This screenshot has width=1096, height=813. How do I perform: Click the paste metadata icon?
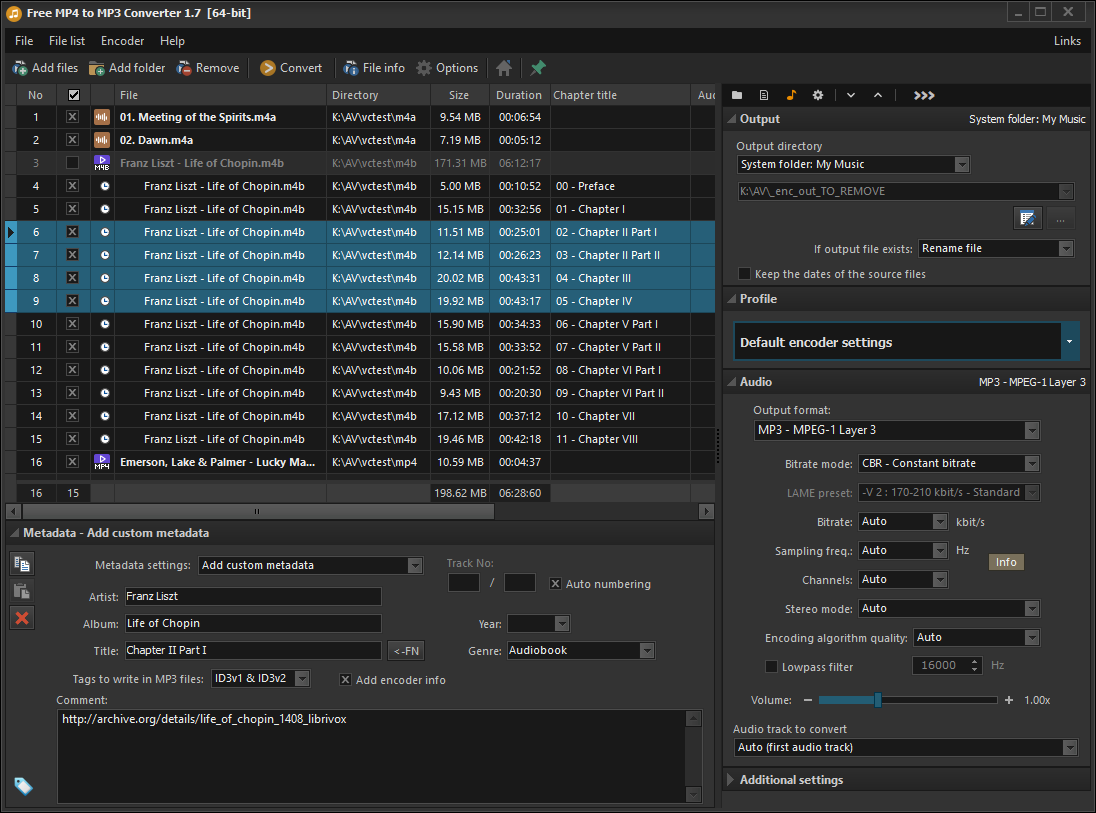[x=22, y=591]
